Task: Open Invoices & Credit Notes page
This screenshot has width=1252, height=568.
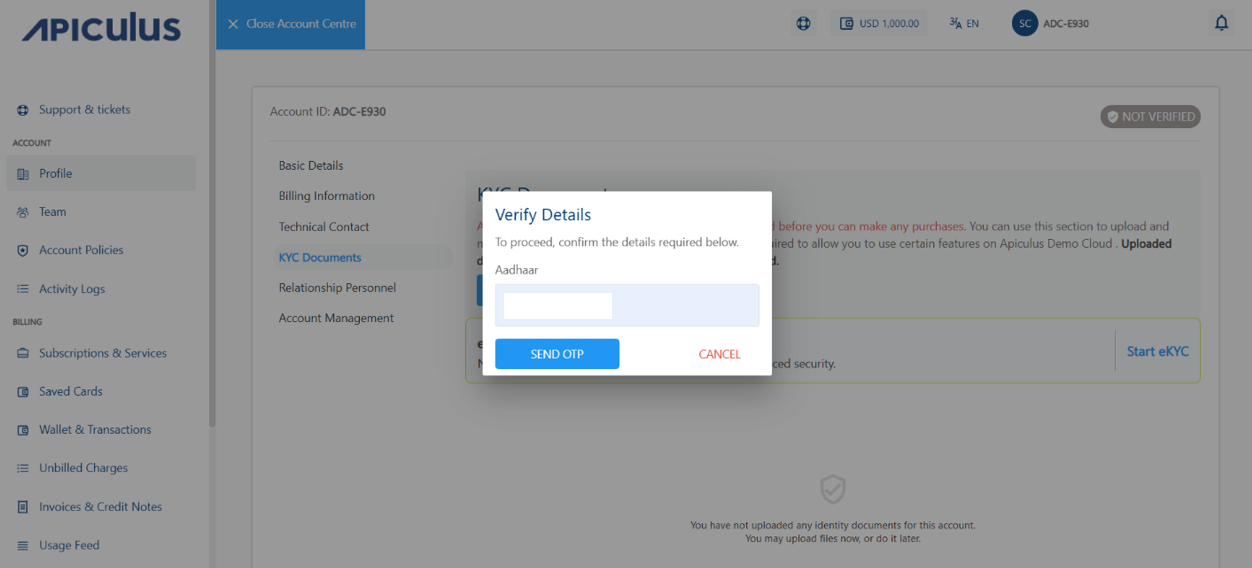Action: [x=100, y=507]
